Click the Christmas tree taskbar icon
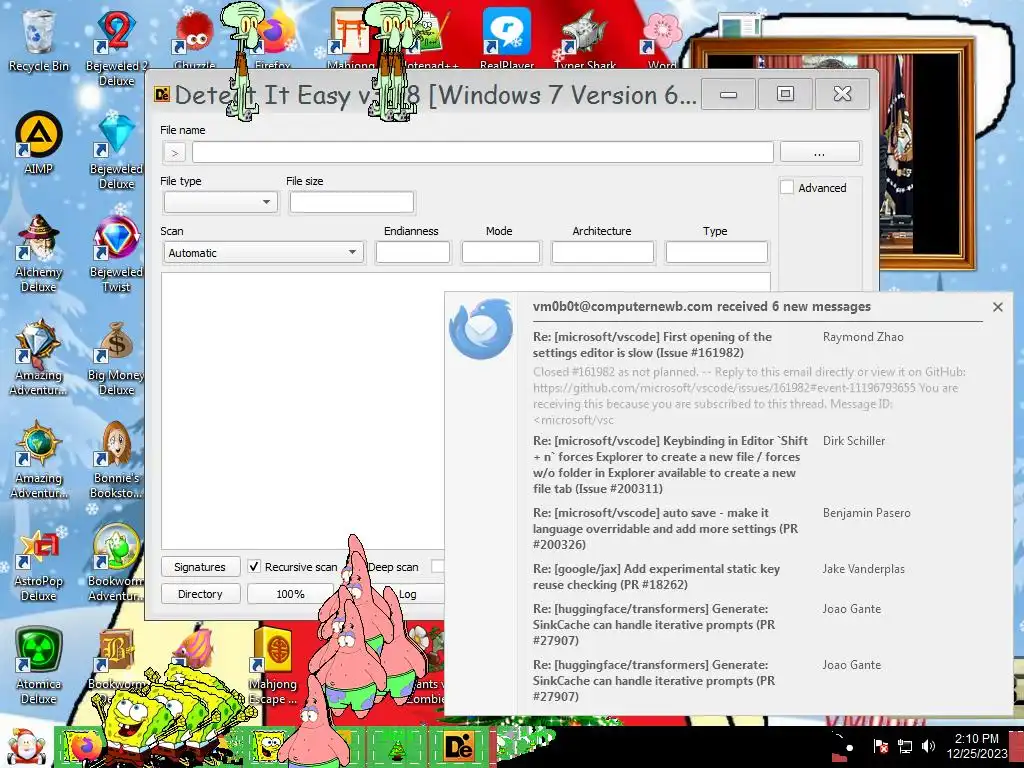 [396, 746]
